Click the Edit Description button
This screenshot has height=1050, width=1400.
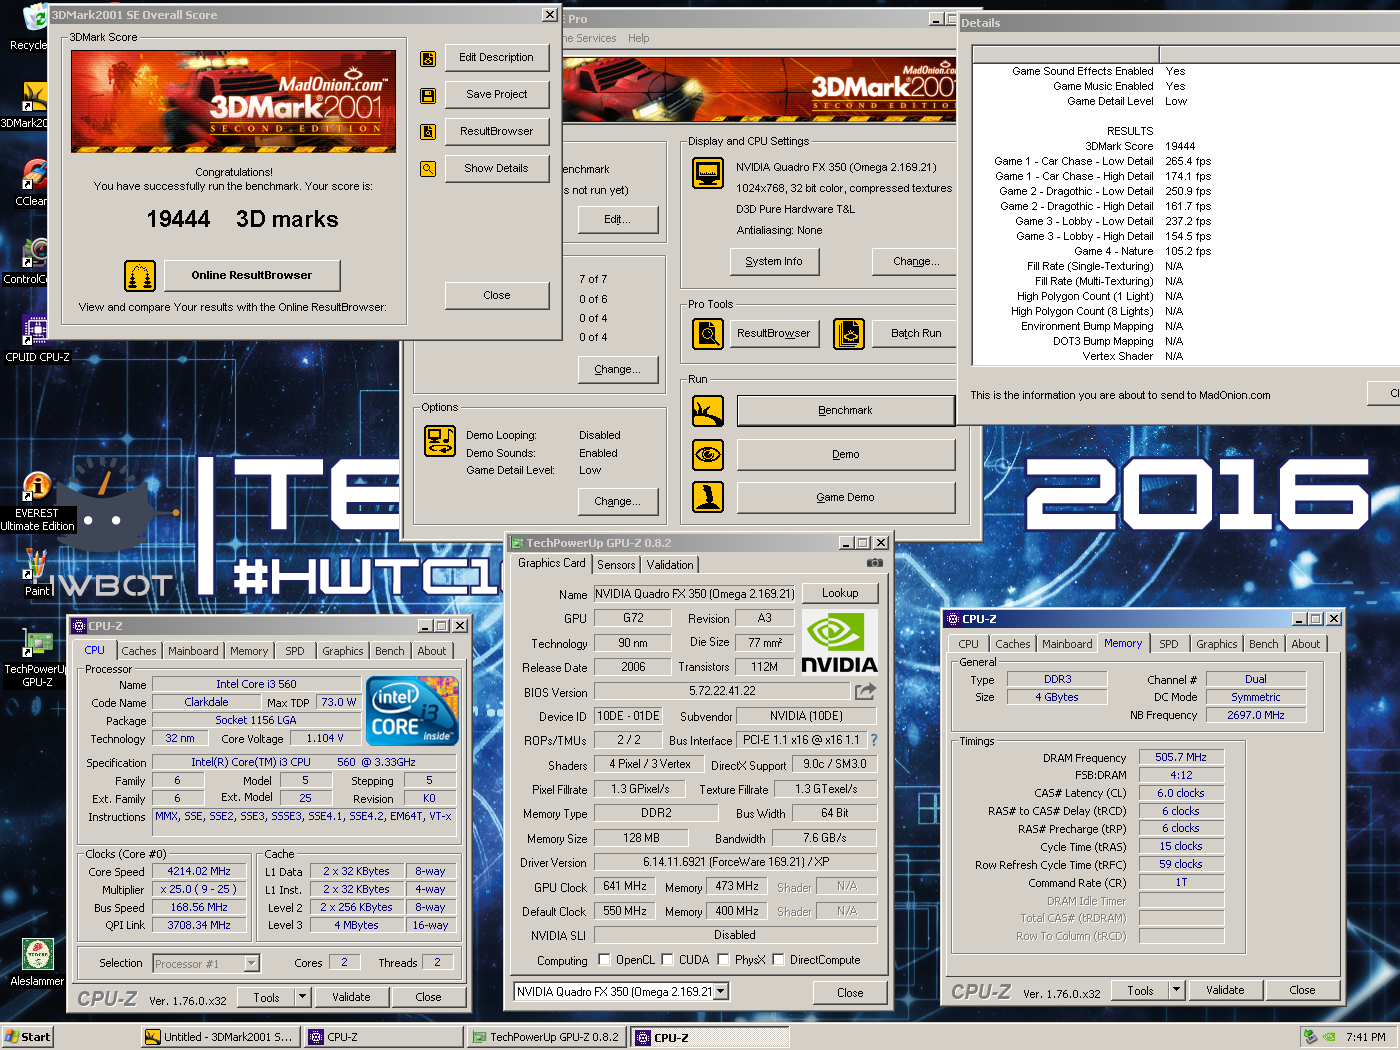(x=496, y=57)
